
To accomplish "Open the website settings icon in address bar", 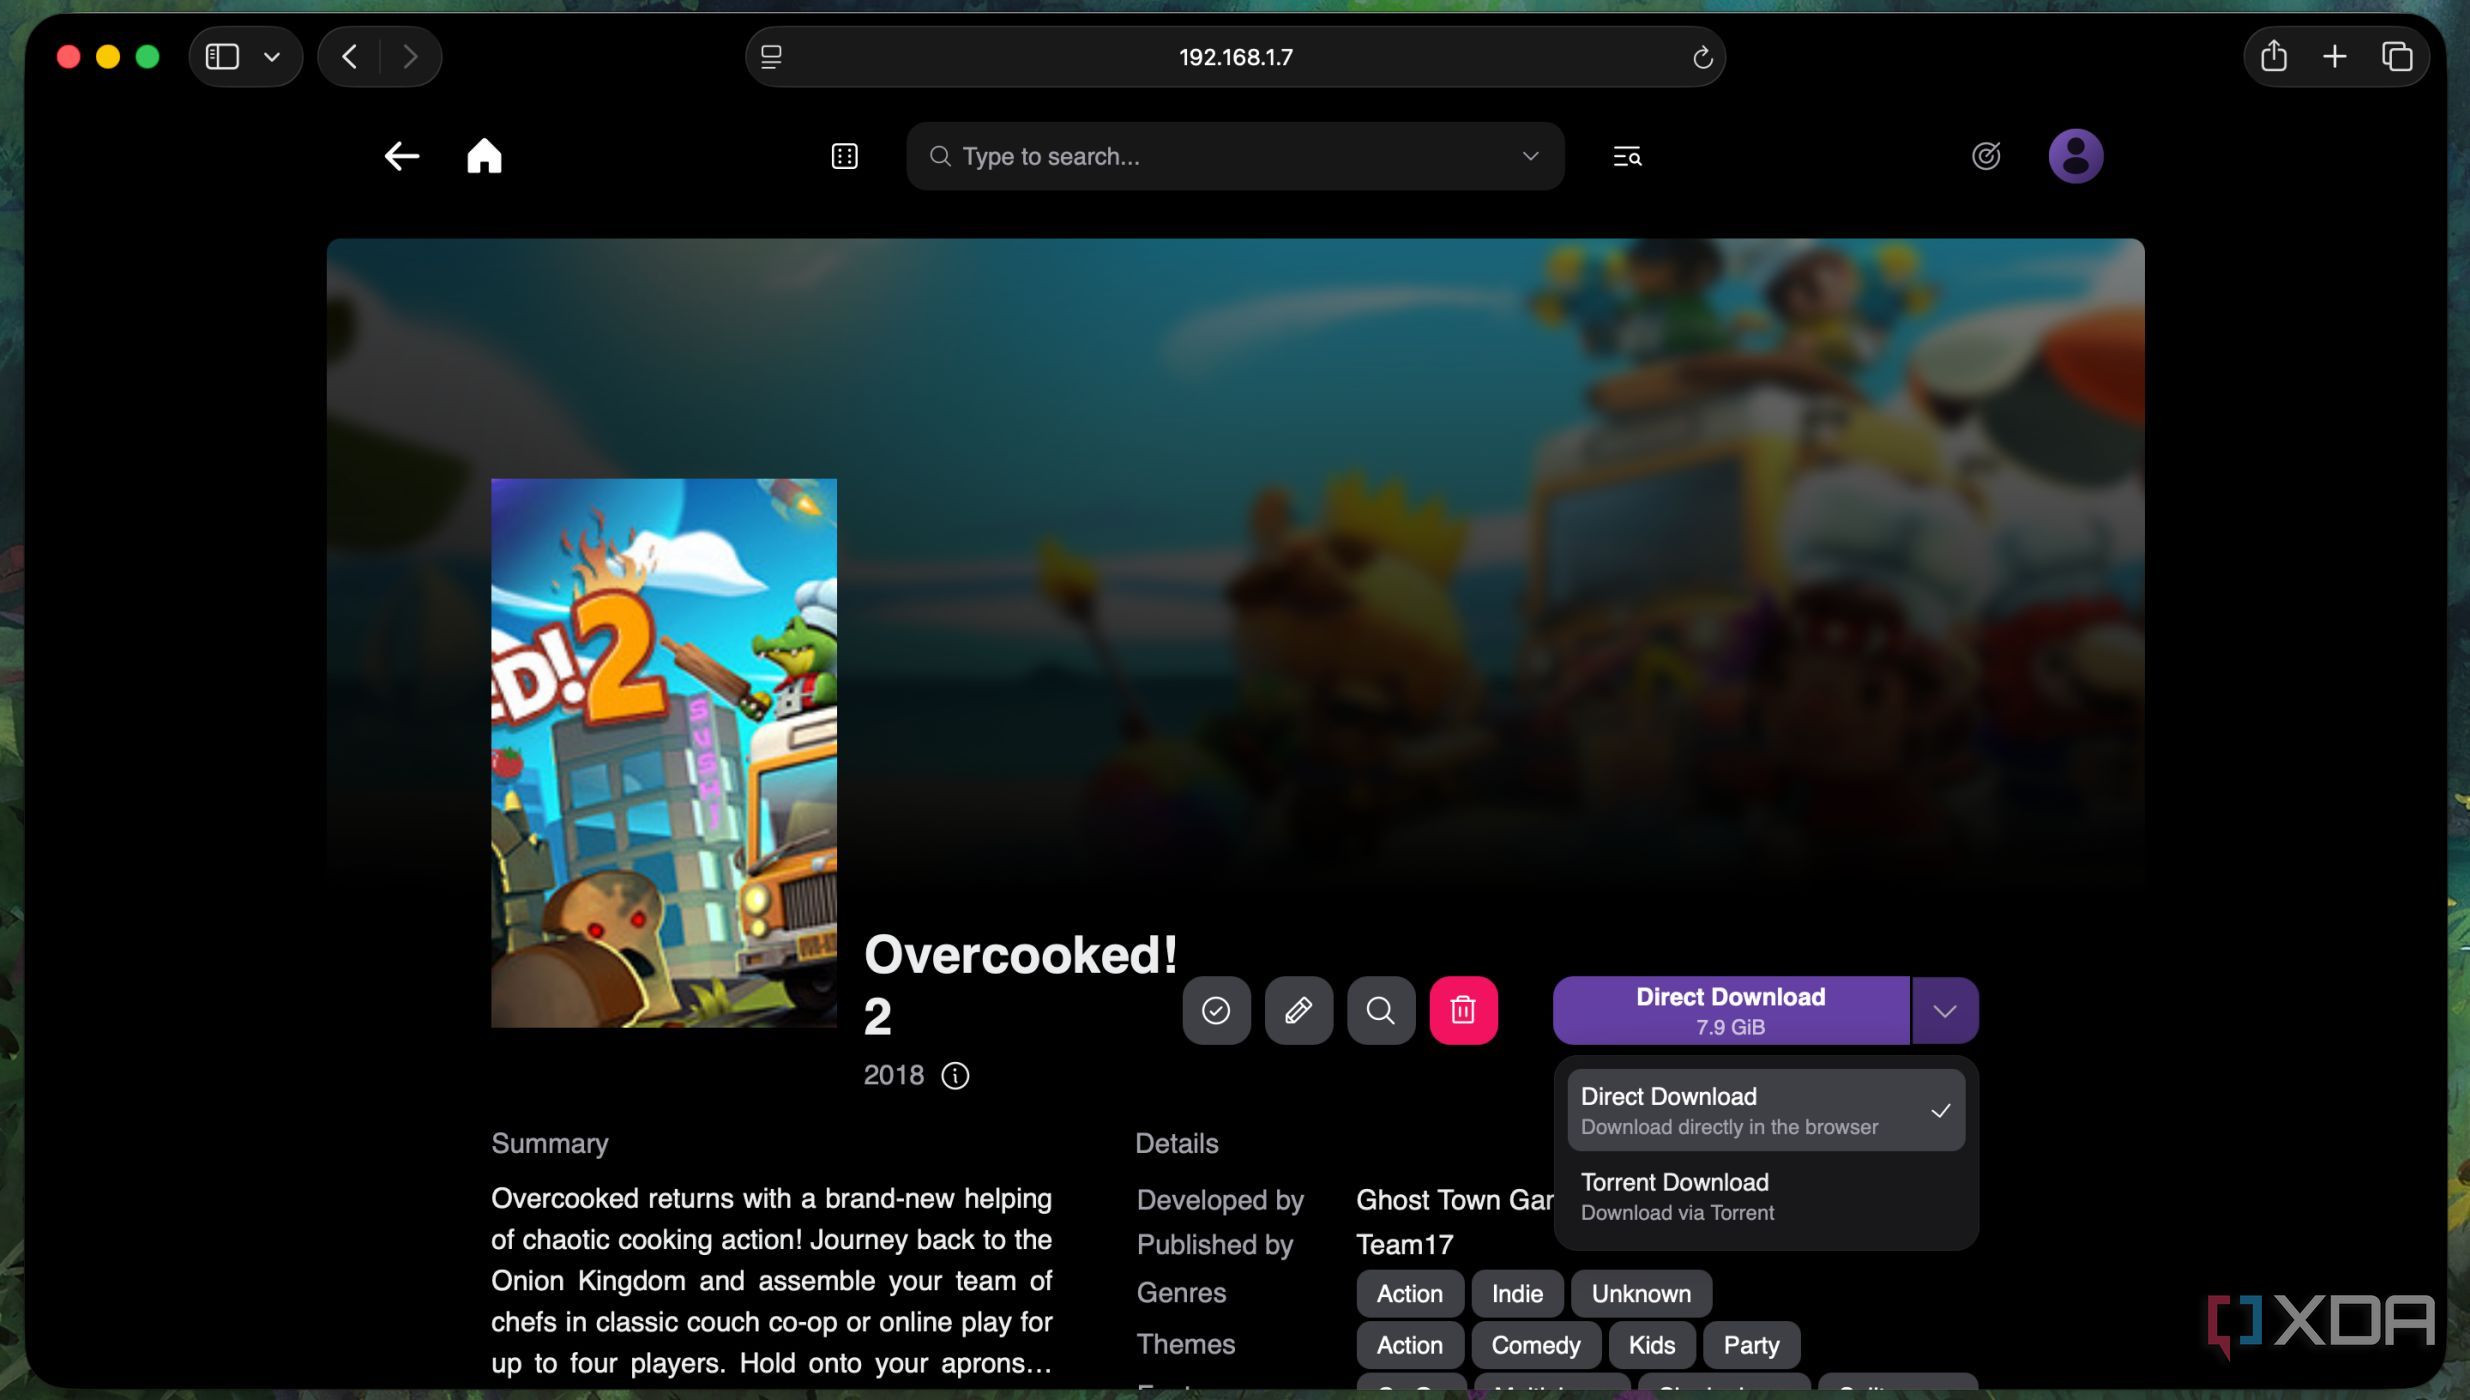I will 770,57.
